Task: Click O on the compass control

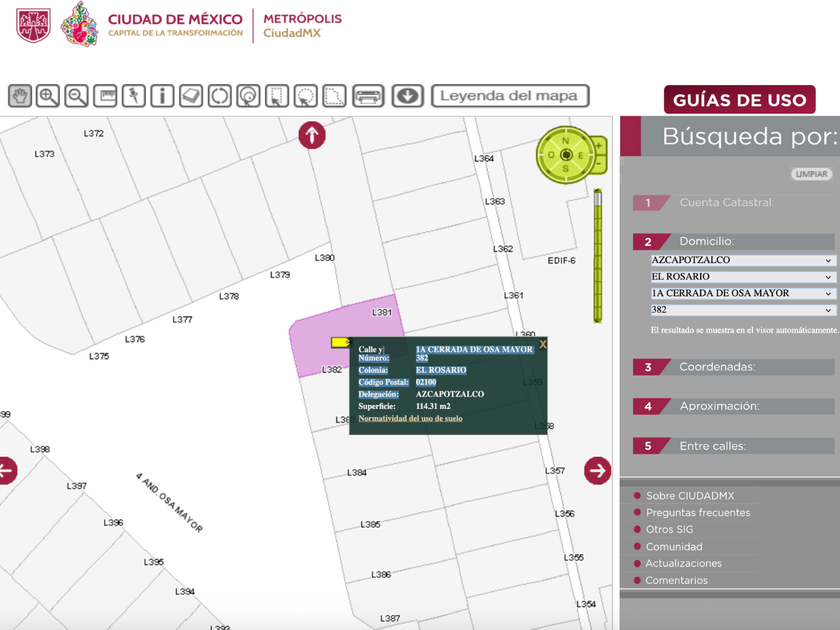Action: point(551,155)
